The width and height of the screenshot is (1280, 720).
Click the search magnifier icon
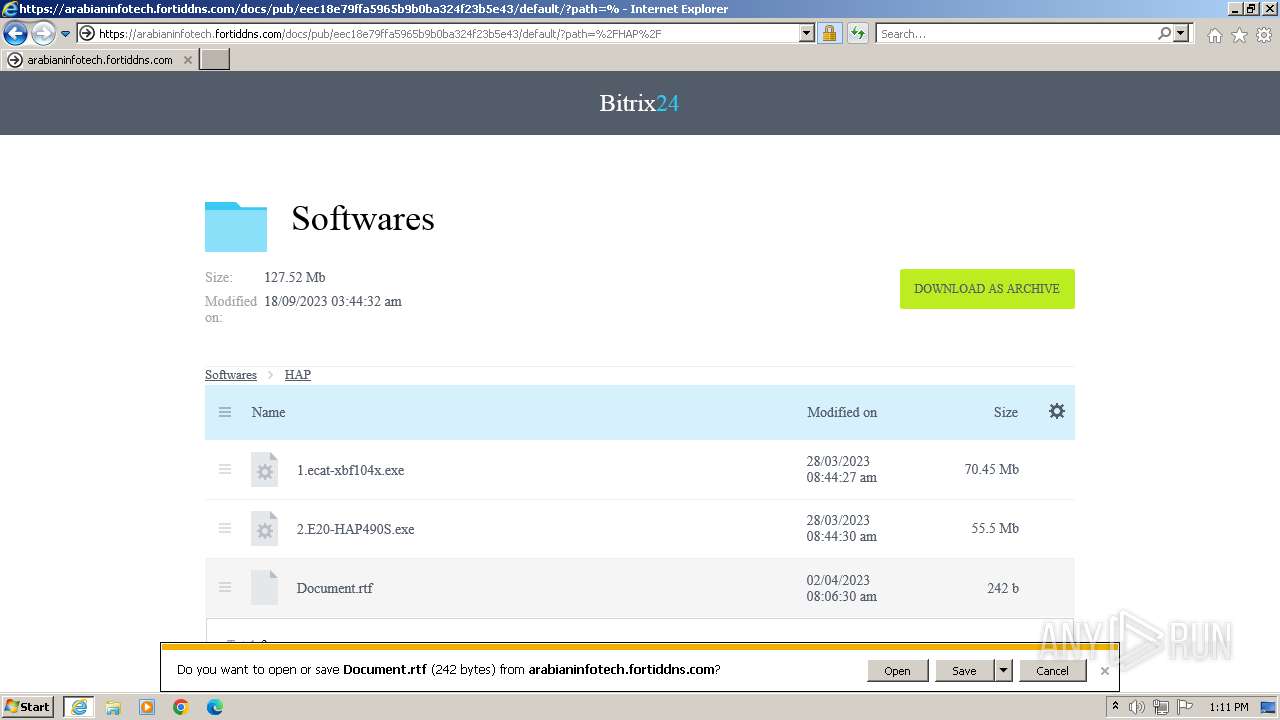pyautogui.click(x=1164, y=34)
